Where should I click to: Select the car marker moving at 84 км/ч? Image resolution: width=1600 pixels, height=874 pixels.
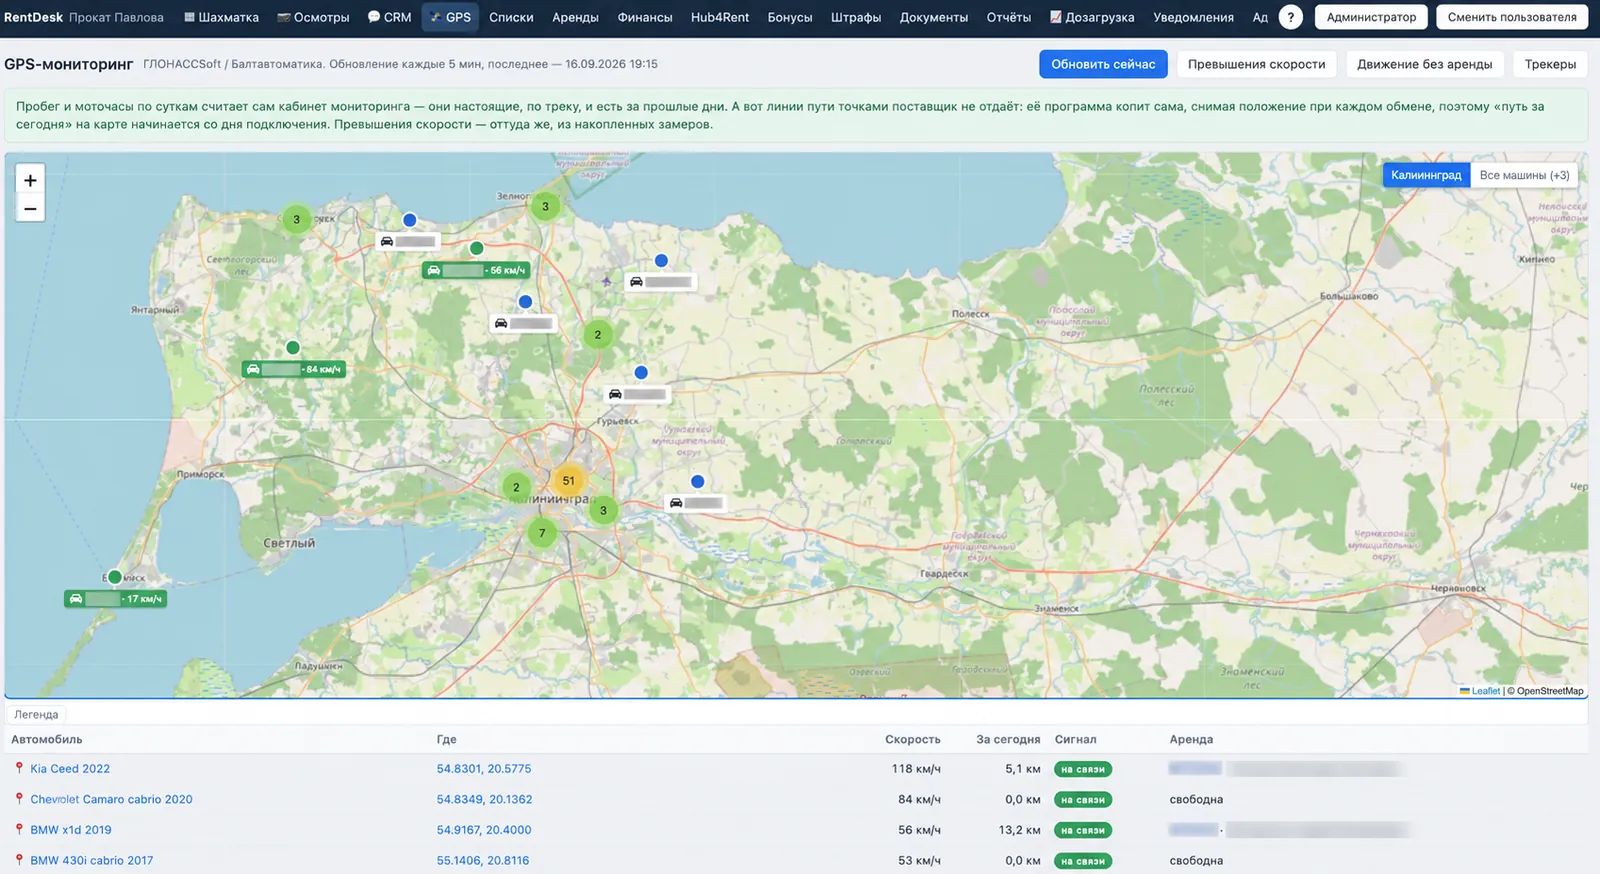click(x=294, y=369)
